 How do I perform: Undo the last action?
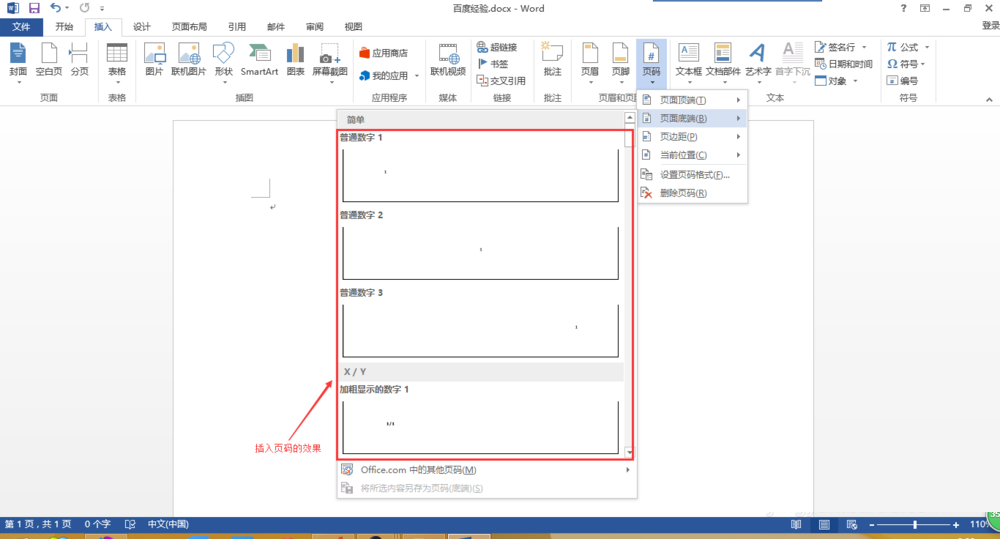(55, 8)
